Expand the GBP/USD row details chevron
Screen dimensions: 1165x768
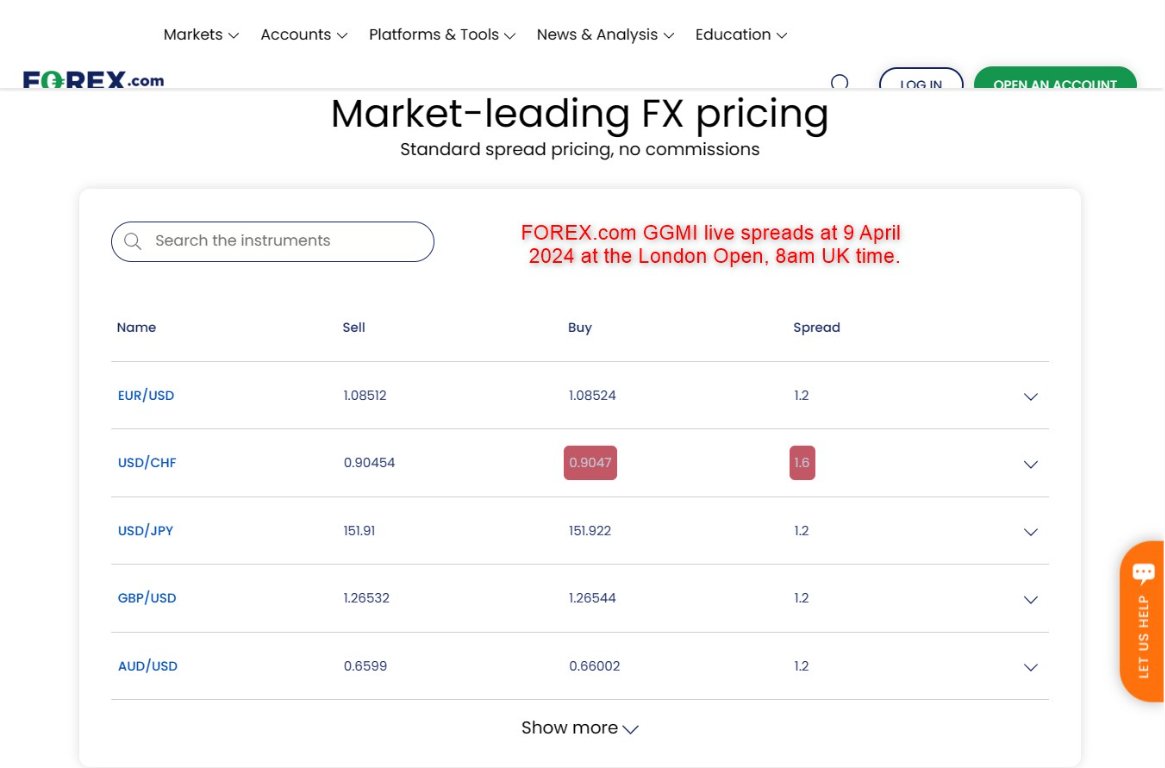tap(1030, 600)
